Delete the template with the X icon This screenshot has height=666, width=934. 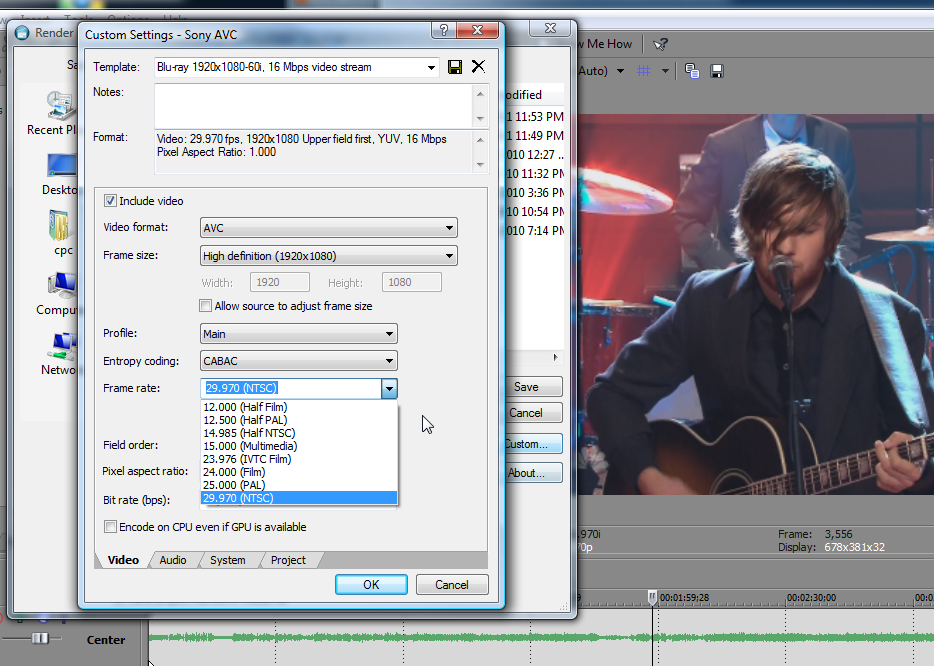[x=478, y=67]
